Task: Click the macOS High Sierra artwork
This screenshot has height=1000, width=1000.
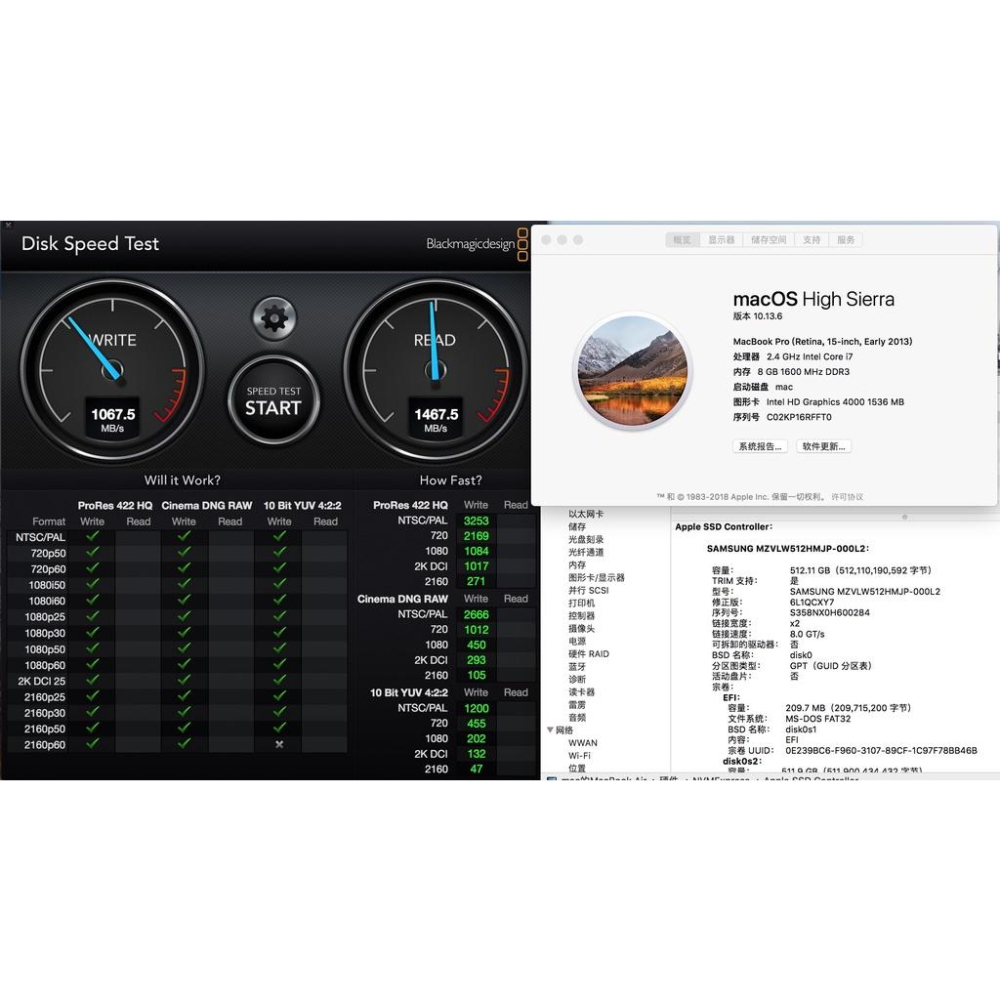Action: pos(633,371)
